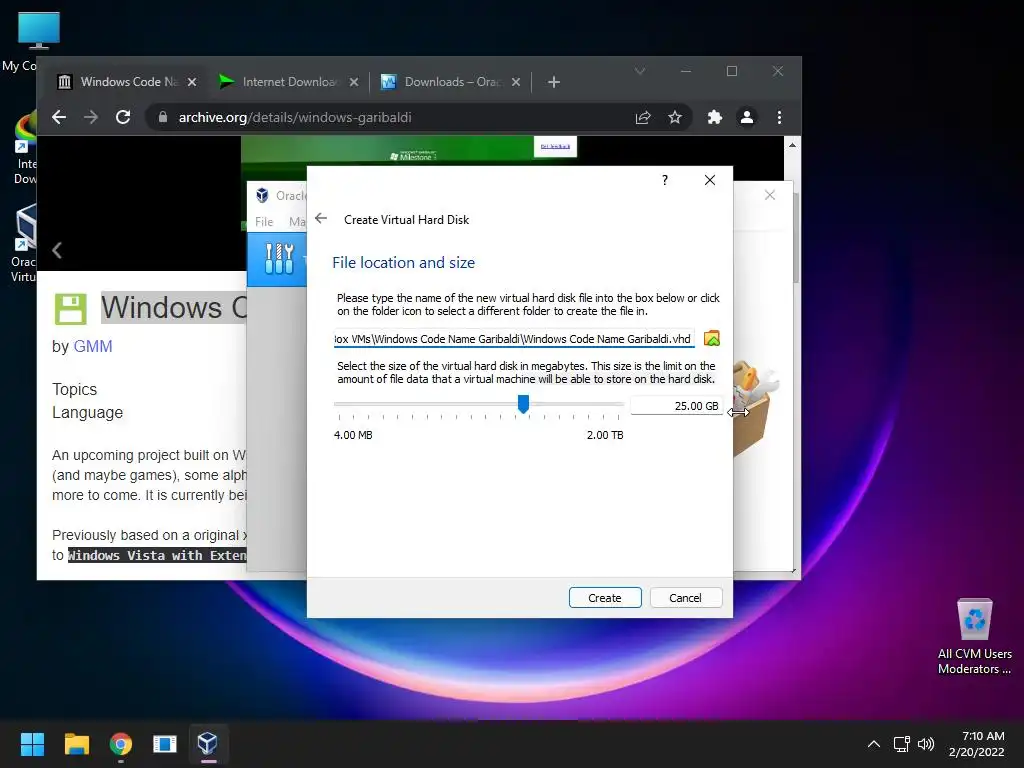
Task: Show hidden system tray icons
Action: coord(873,744)
